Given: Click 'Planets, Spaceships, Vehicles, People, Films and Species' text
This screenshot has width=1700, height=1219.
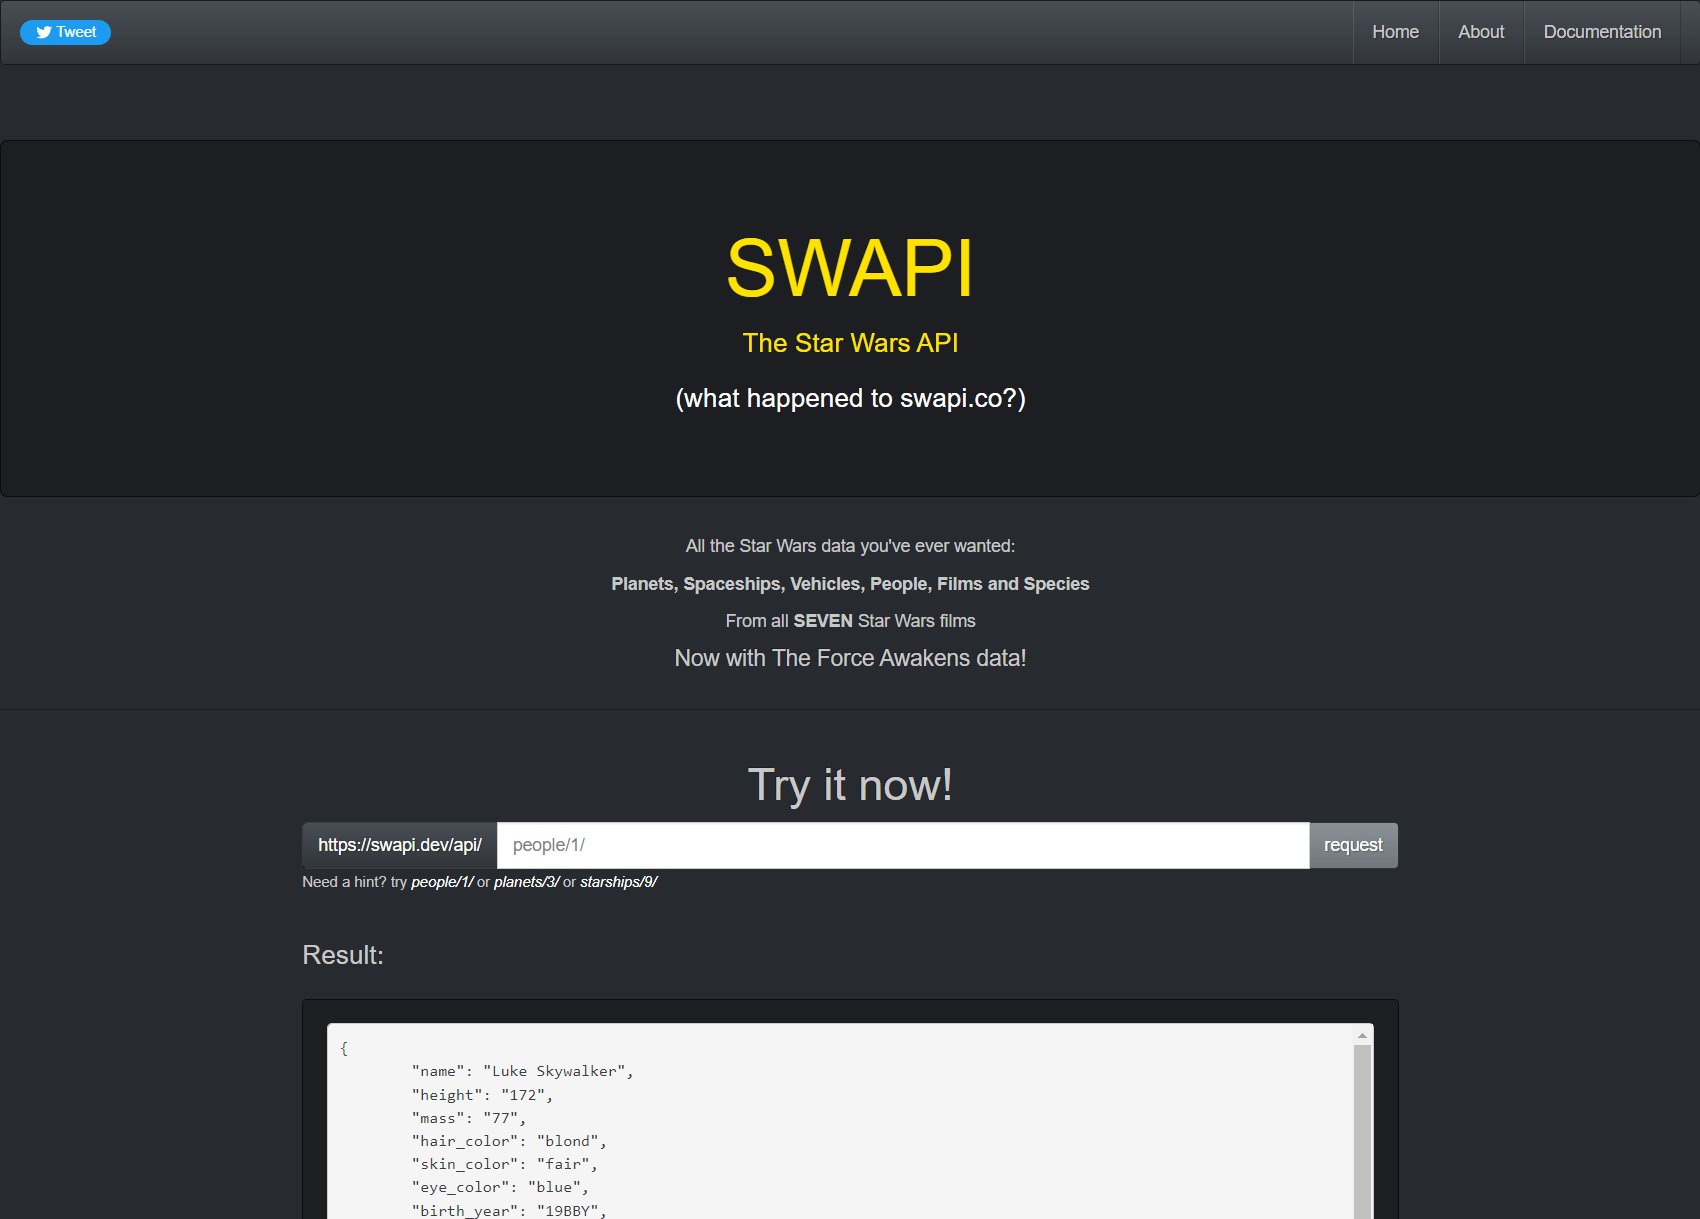Looking at the screenshot, I should click(x=850, y=584).
